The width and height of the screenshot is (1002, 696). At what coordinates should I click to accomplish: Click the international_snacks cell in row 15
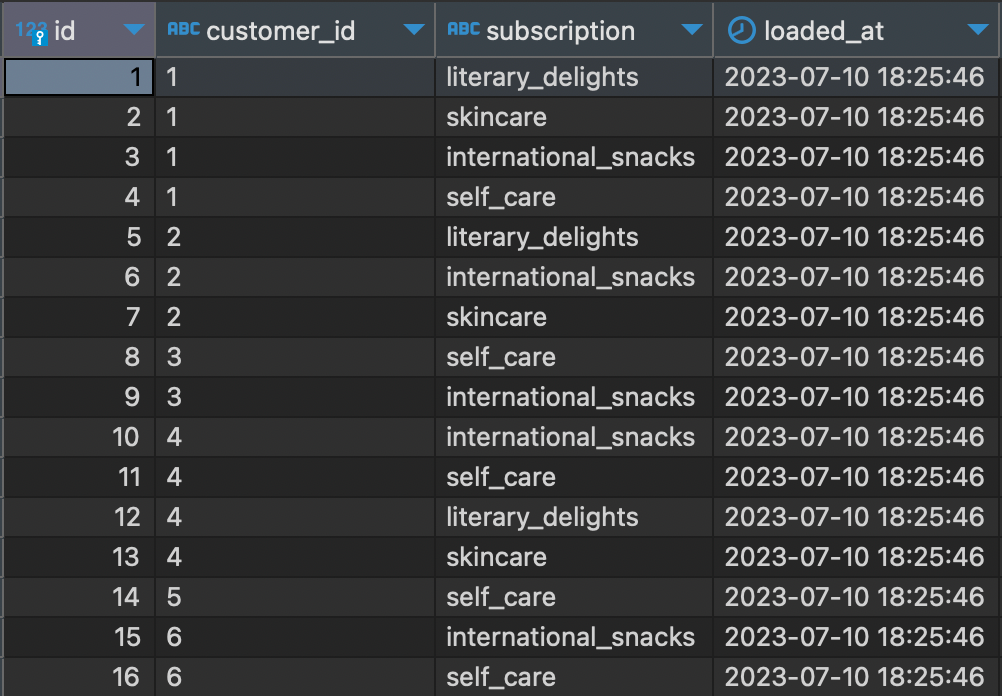570,637
